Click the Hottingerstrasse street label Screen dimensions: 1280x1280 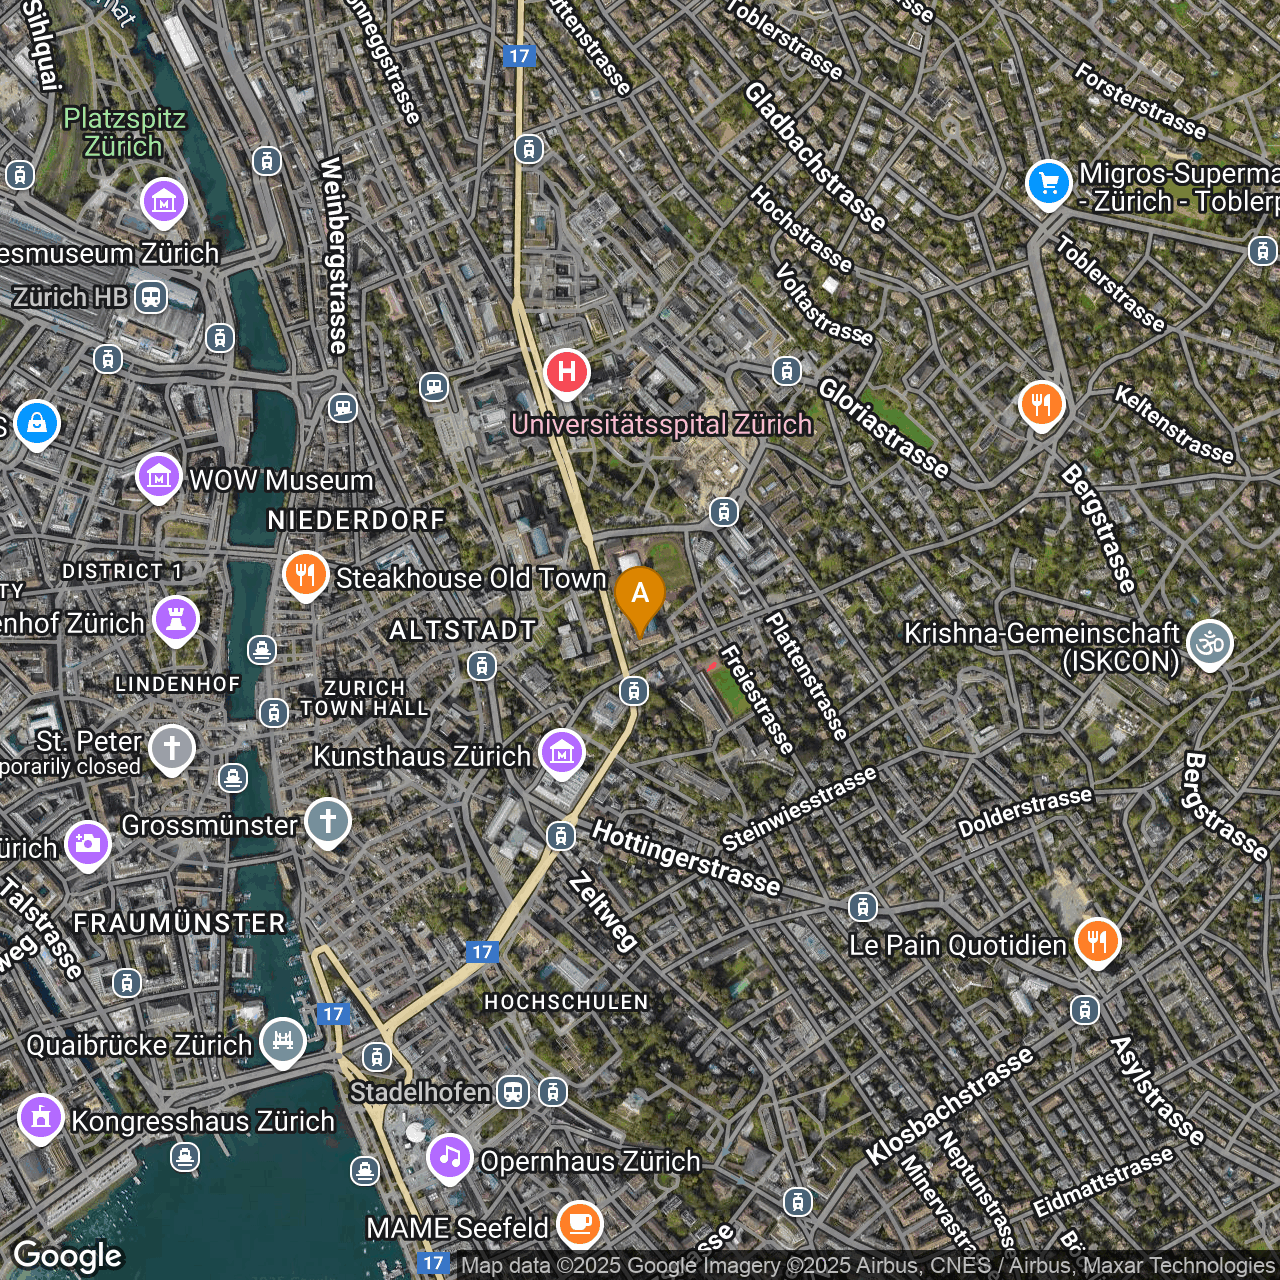pyautogui.click(x=686, y=857)
